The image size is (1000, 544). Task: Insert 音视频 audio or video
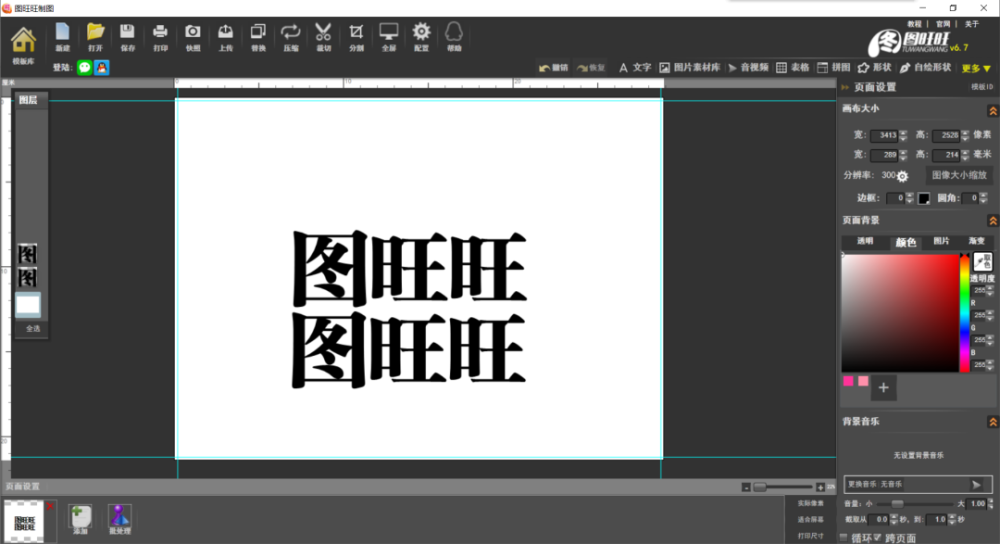point(748,68)
